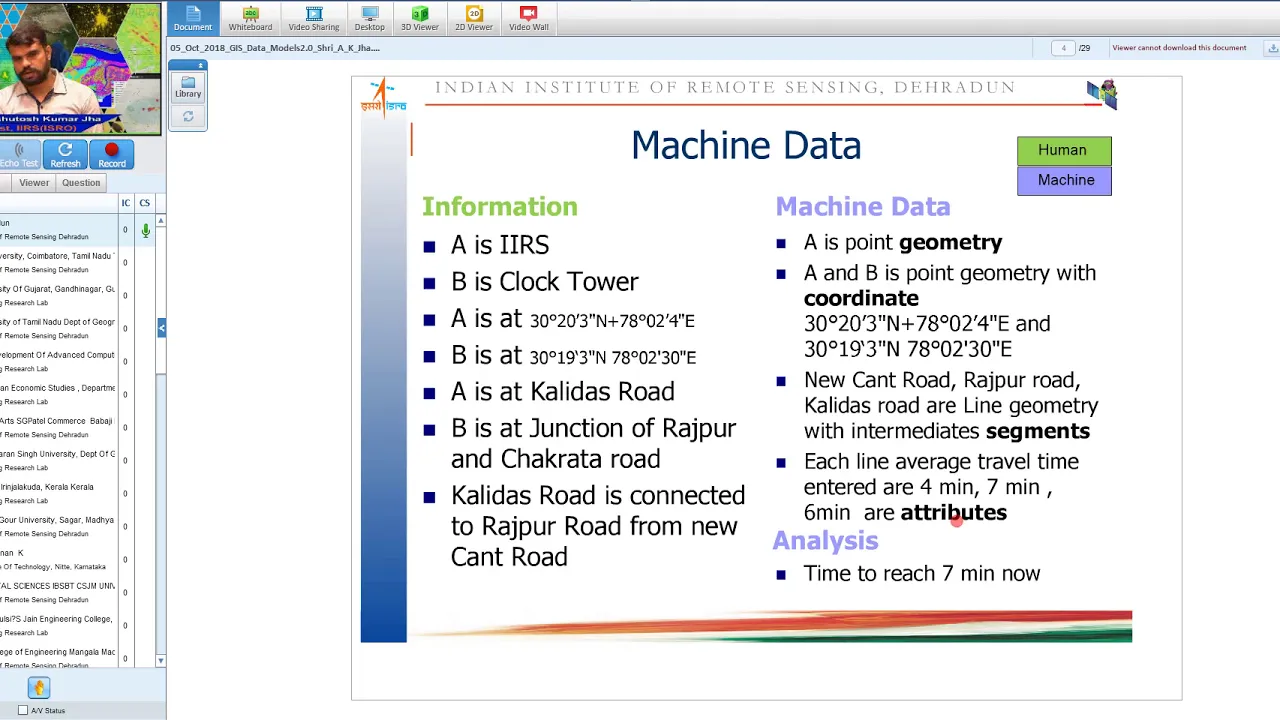Click the green Human box on slide
1280x720 pixels.
click(1064, 150)
